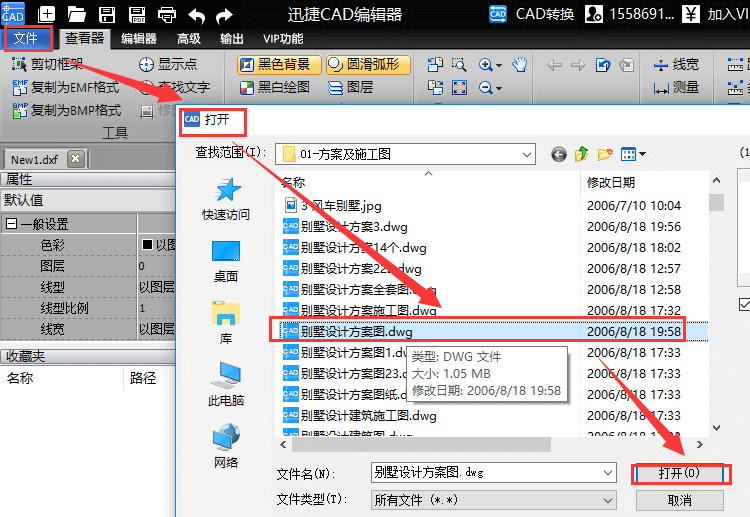The image size is (750, 517).
Task: Click the 显示点 tool
Action: [168, 64]
